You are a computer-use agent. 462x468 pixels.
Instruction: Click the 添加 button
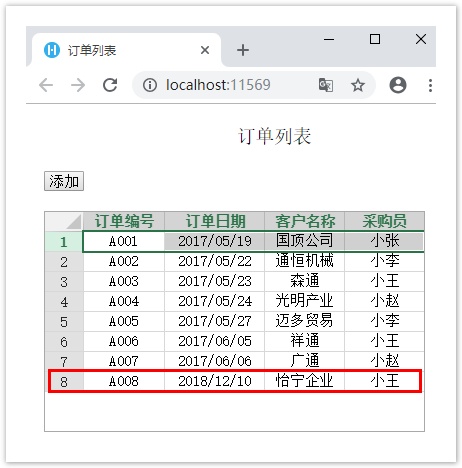[64, 181]
